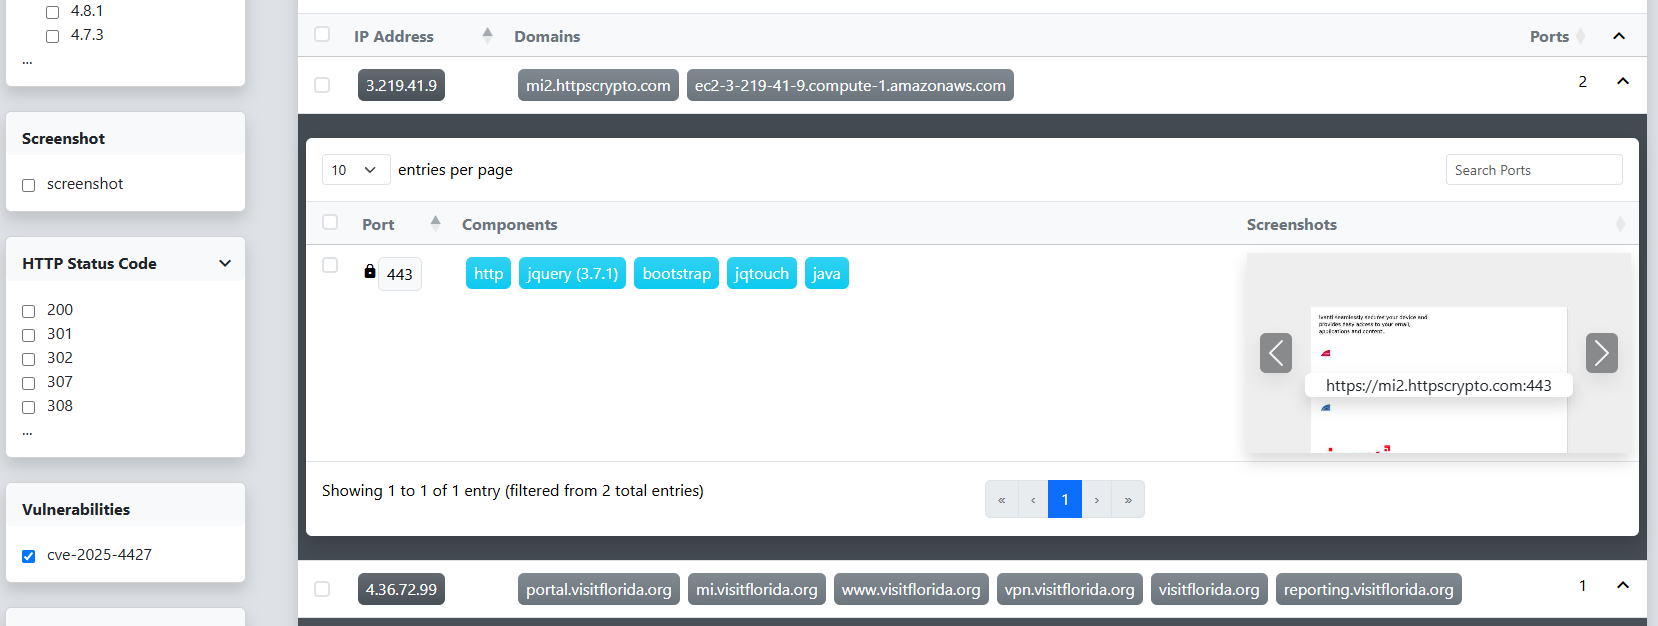Tick HTTP status code 307
Viewport: 1658px width, 626px height.
pyautogui.click(x=28, y=383)
